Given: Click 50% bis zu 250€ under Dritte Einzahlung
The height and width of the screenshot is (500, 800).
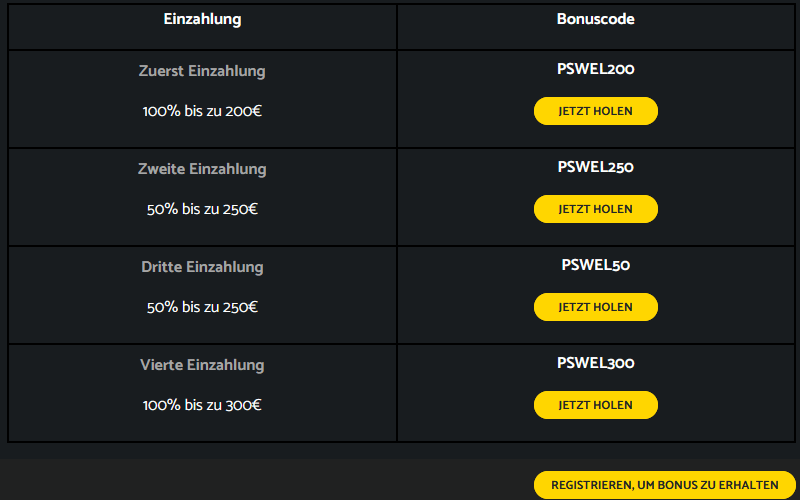Looking at the screenshot, I should click(x=202, y=307).
